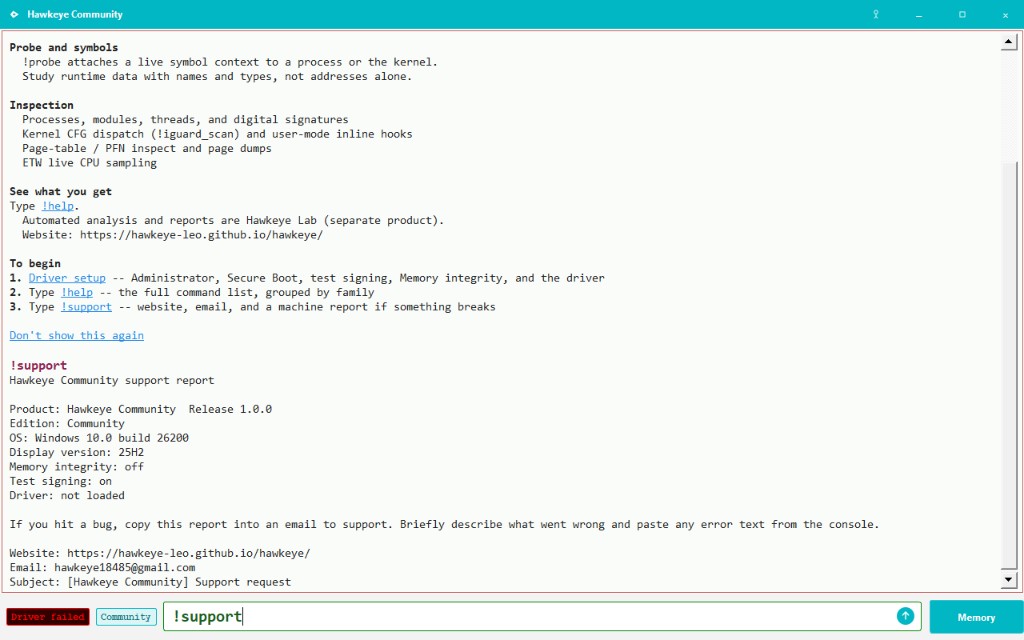1024x640 pixels.
Task: Click Don't show this again link
Action: pyautogui.click(x=76, y=335)
